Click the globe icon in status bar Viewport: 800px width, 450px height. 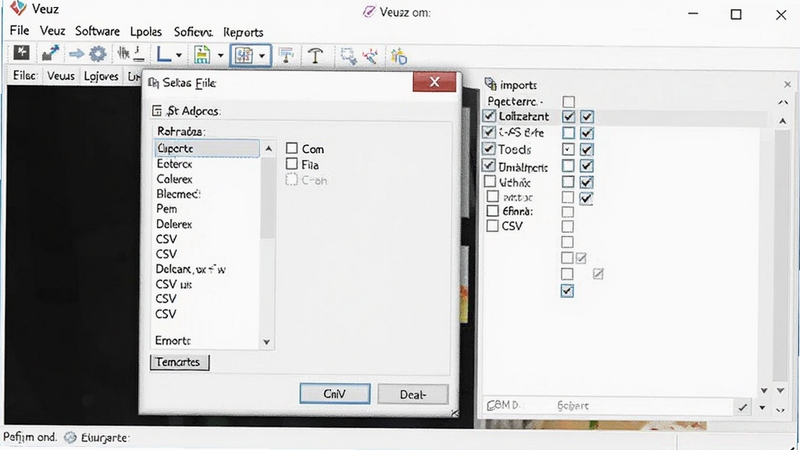70,437
